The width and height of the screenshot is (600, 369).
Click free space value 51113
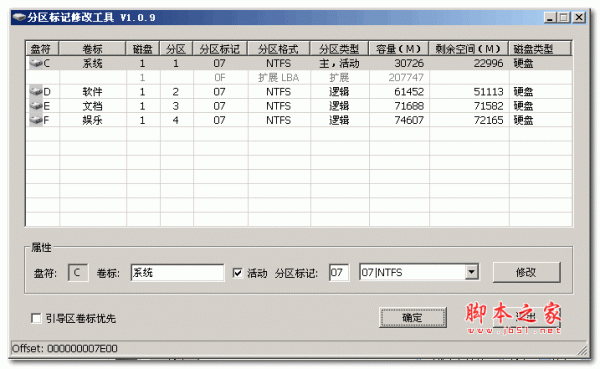488,92
